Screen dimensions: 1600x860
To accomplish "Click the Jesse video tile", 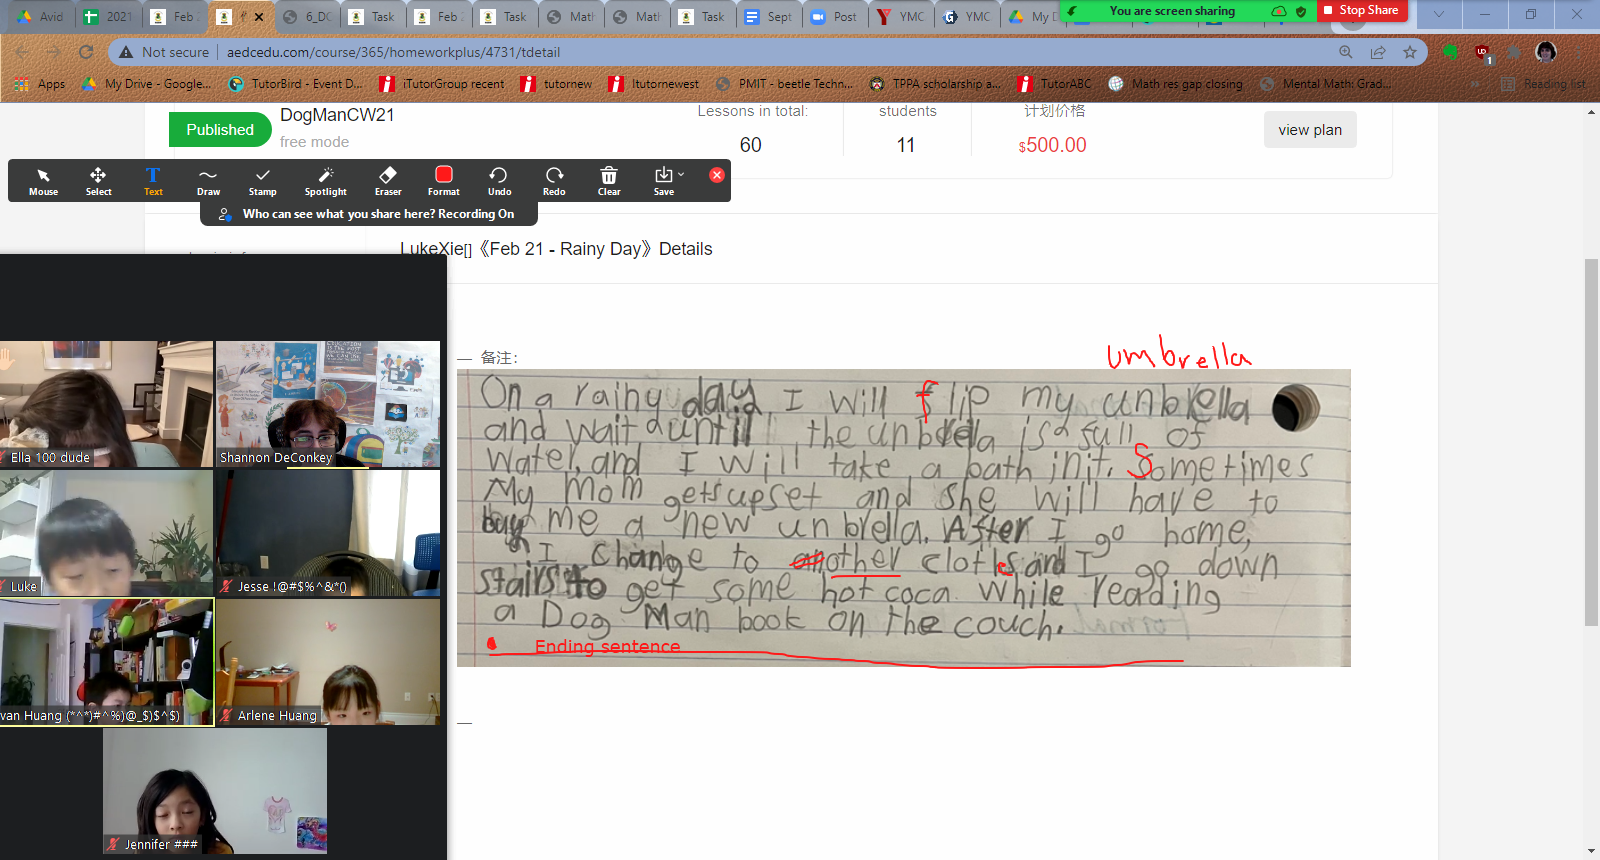I will 328,533.
